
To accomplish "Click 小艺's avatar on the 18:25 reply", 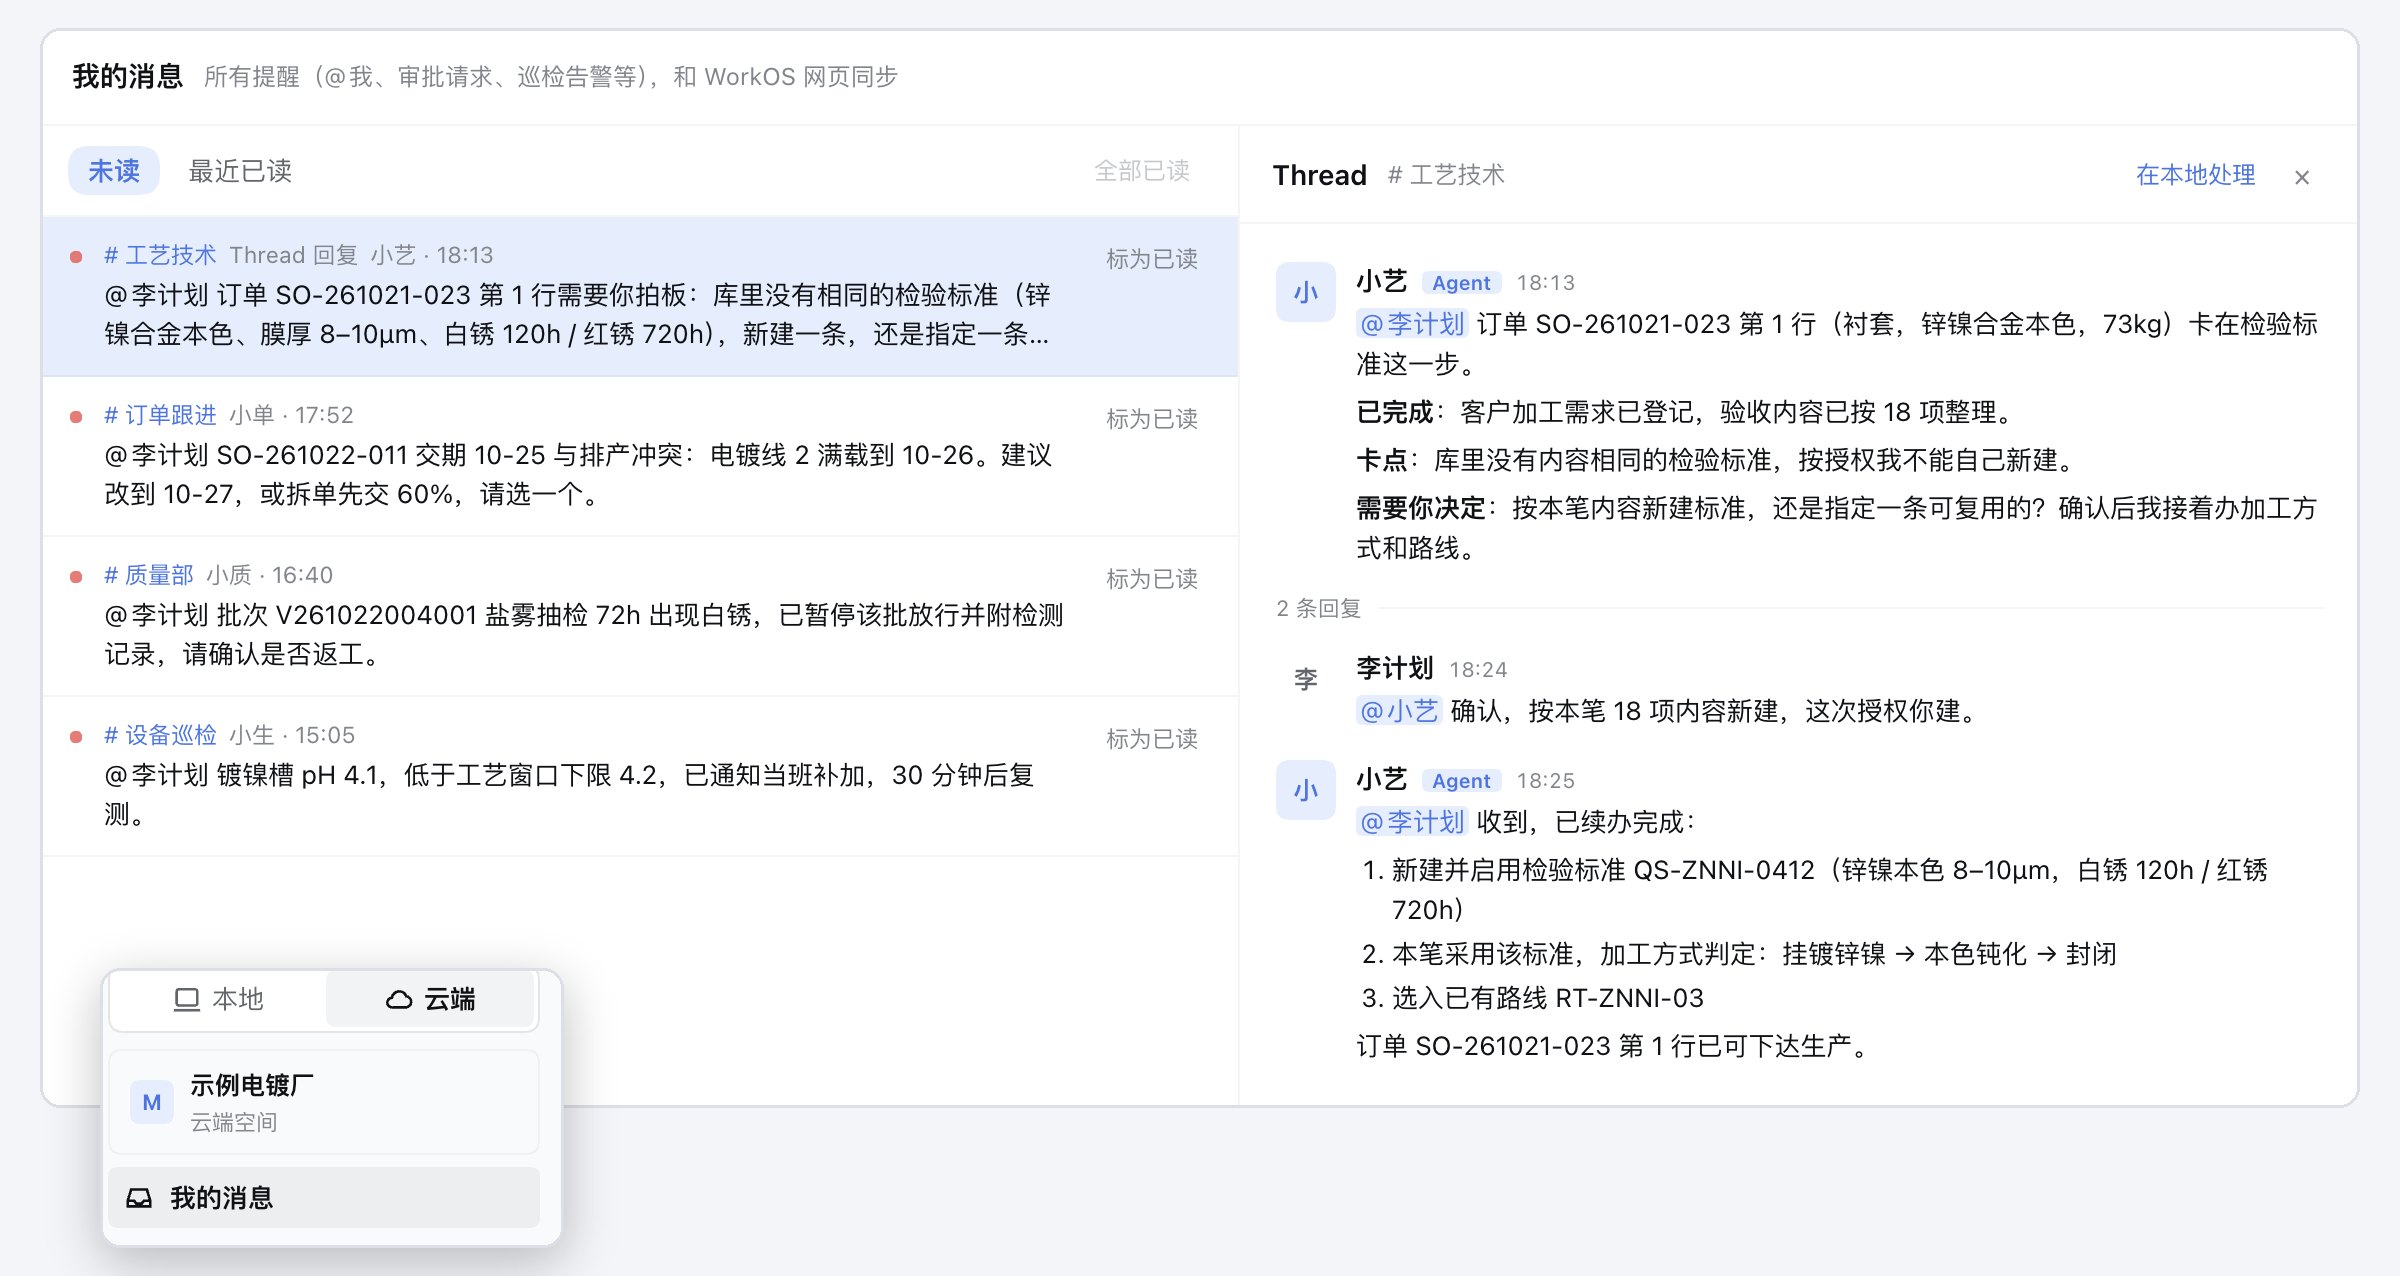I will [x=1305, y=790].
